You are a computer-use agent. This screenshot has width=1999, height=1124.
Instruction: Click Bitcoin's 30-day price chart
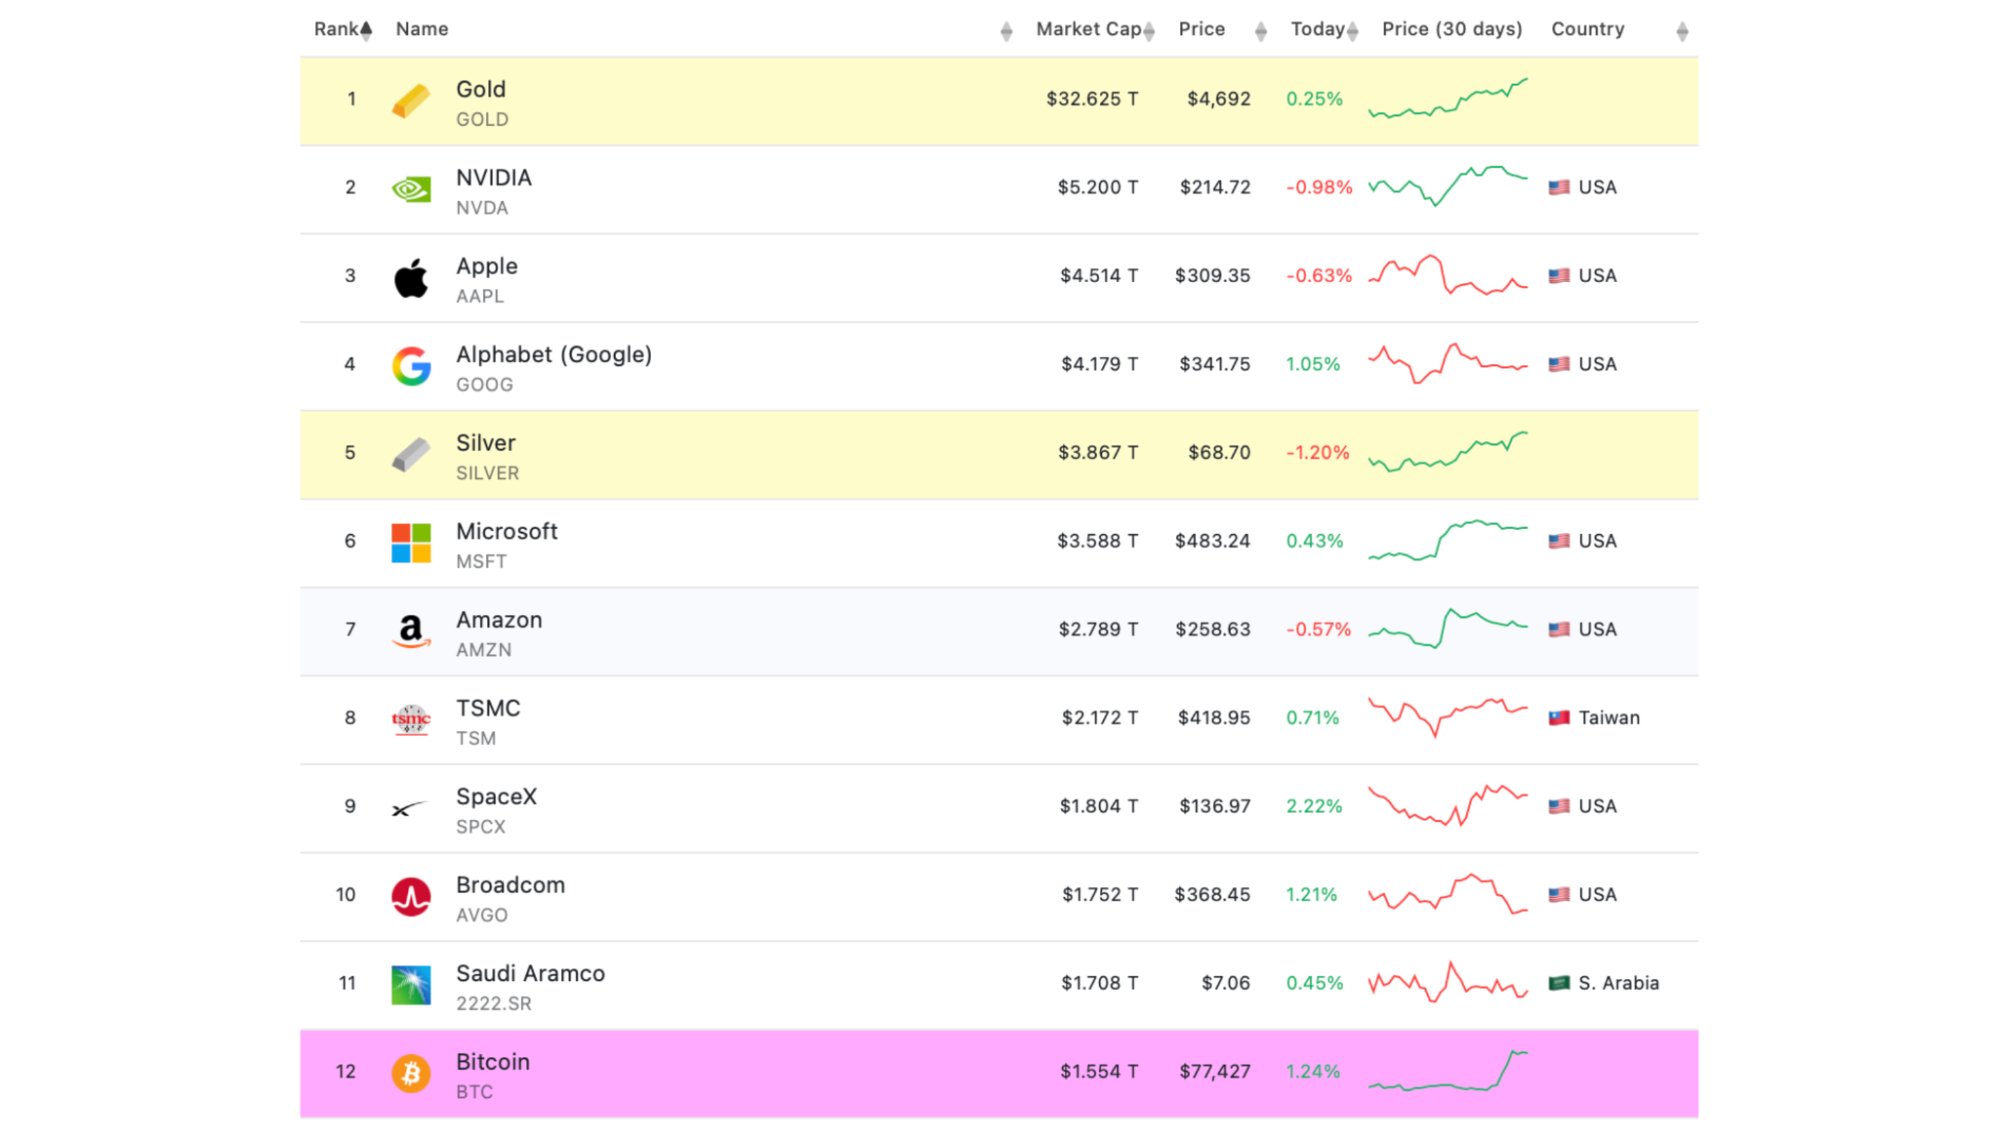click(1448, 1071)
